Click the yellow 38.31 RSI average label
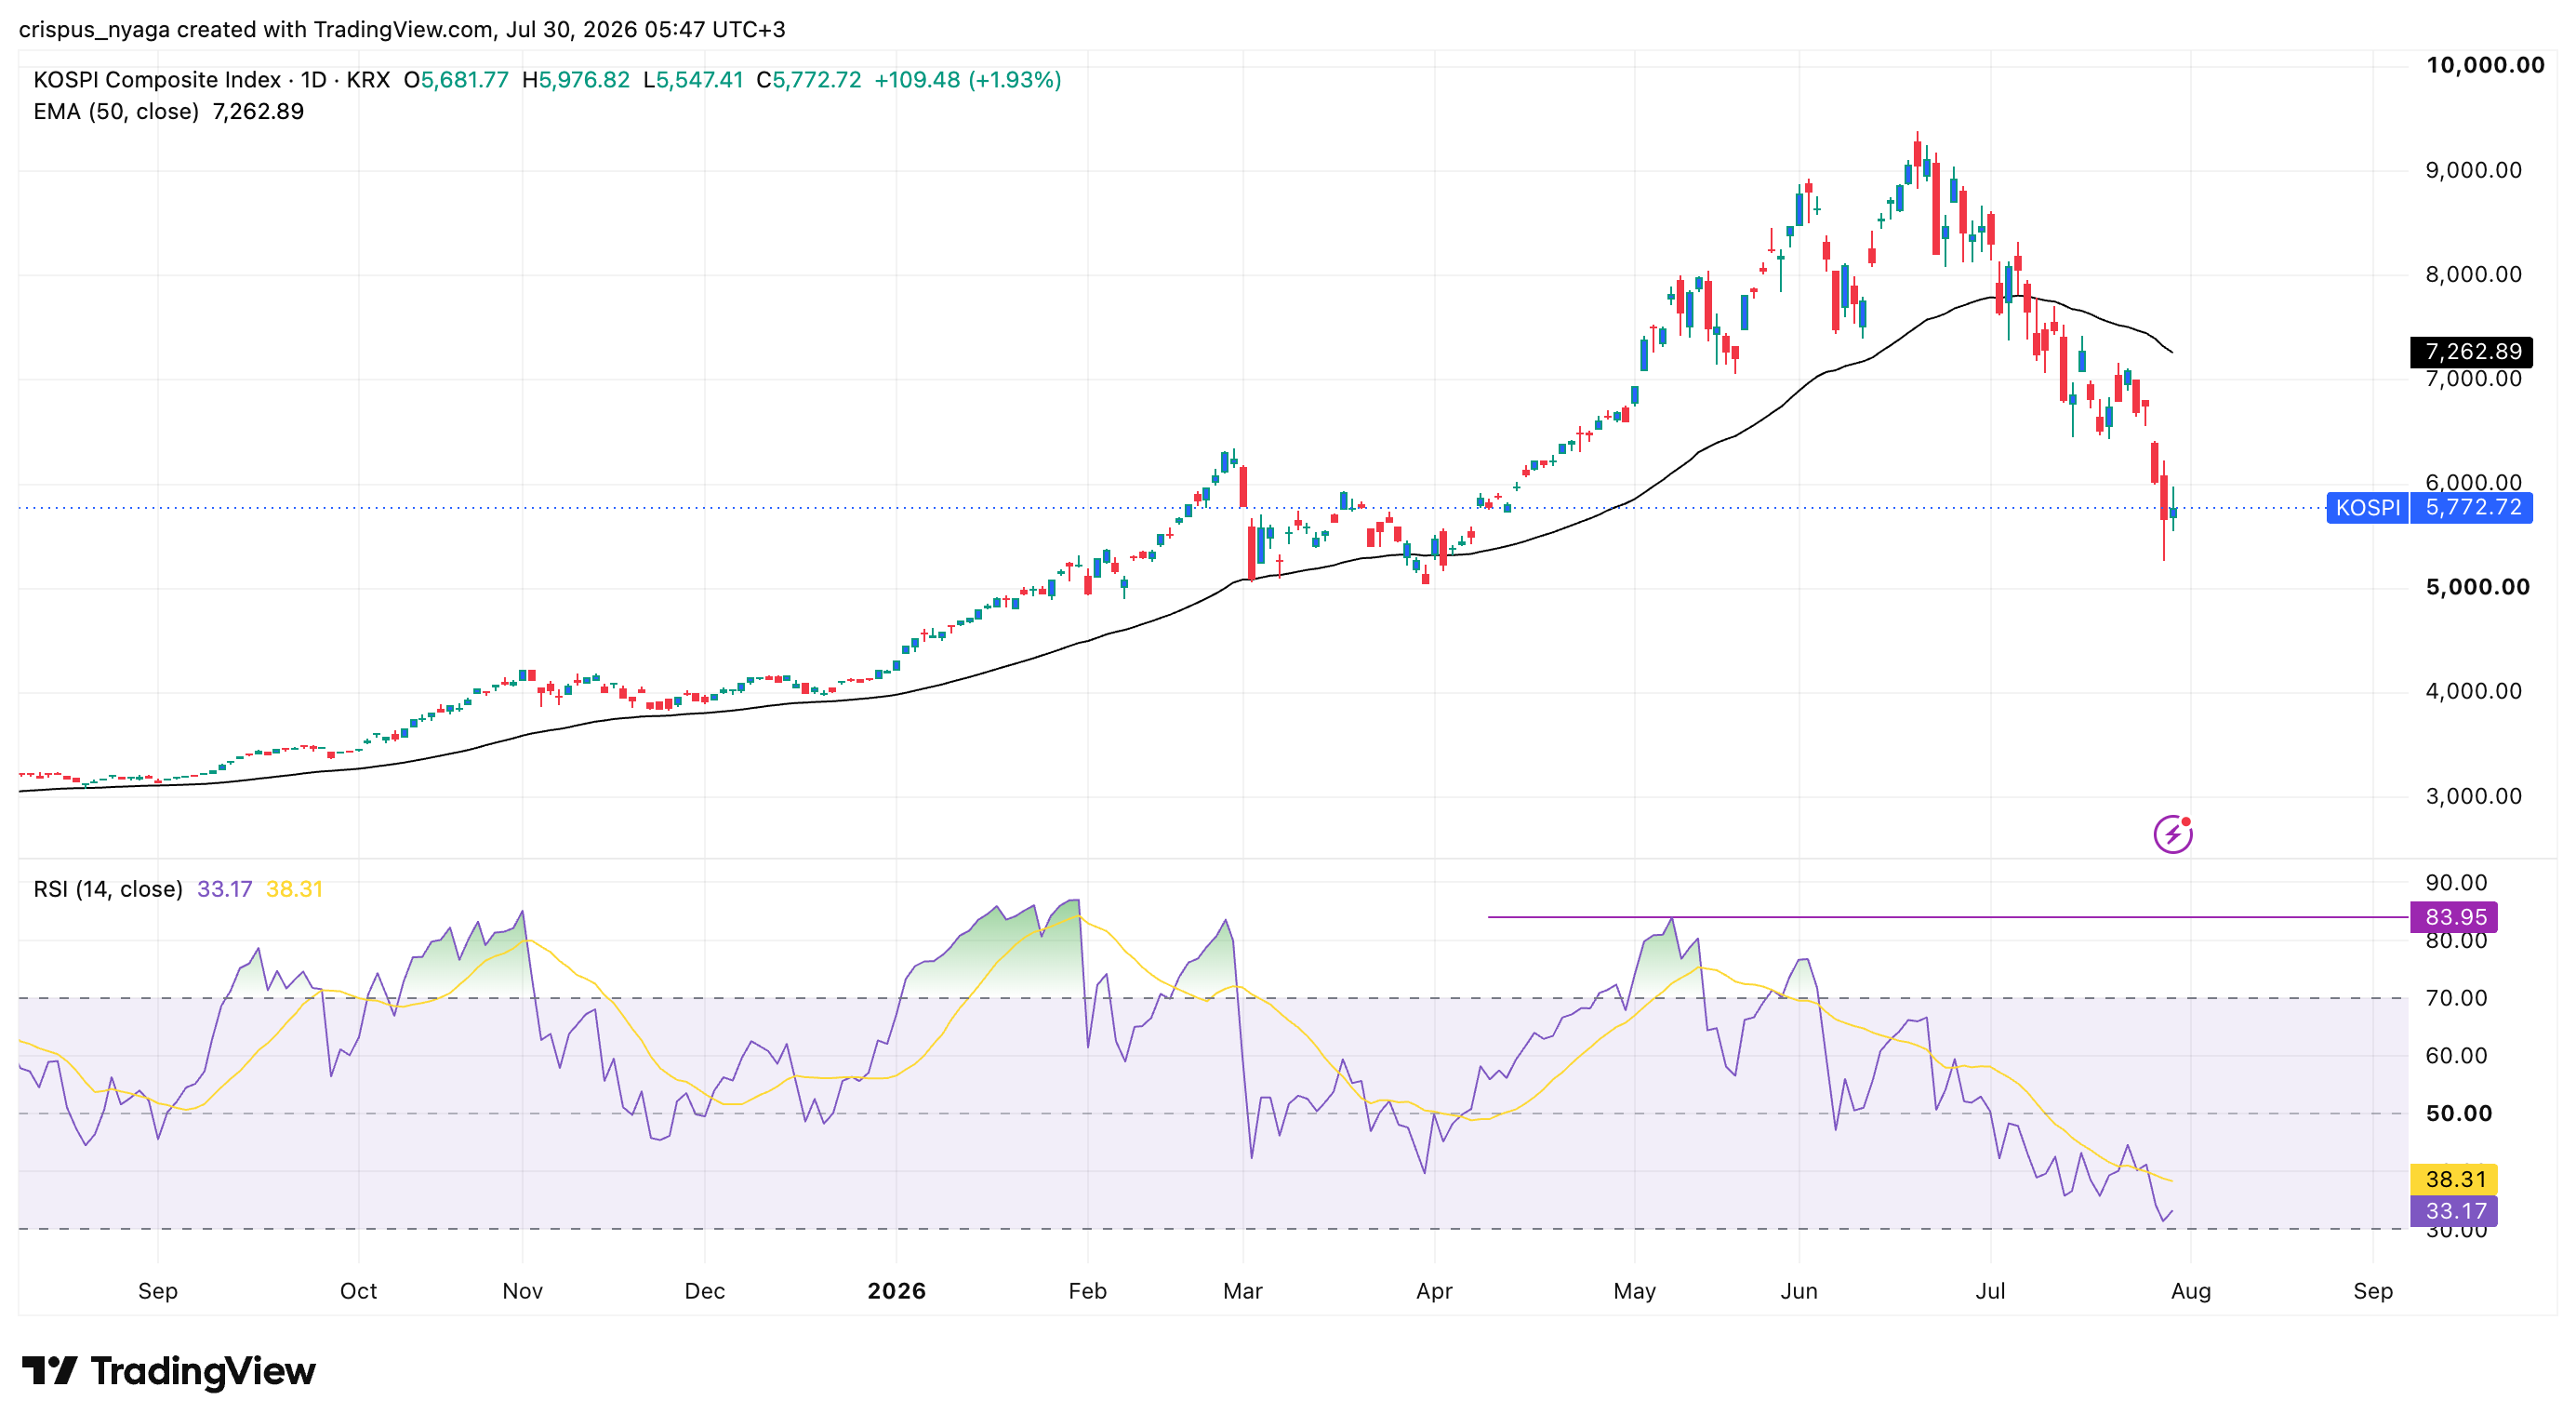This screenshot has width=2576, height=1427. point(2455,1179)
